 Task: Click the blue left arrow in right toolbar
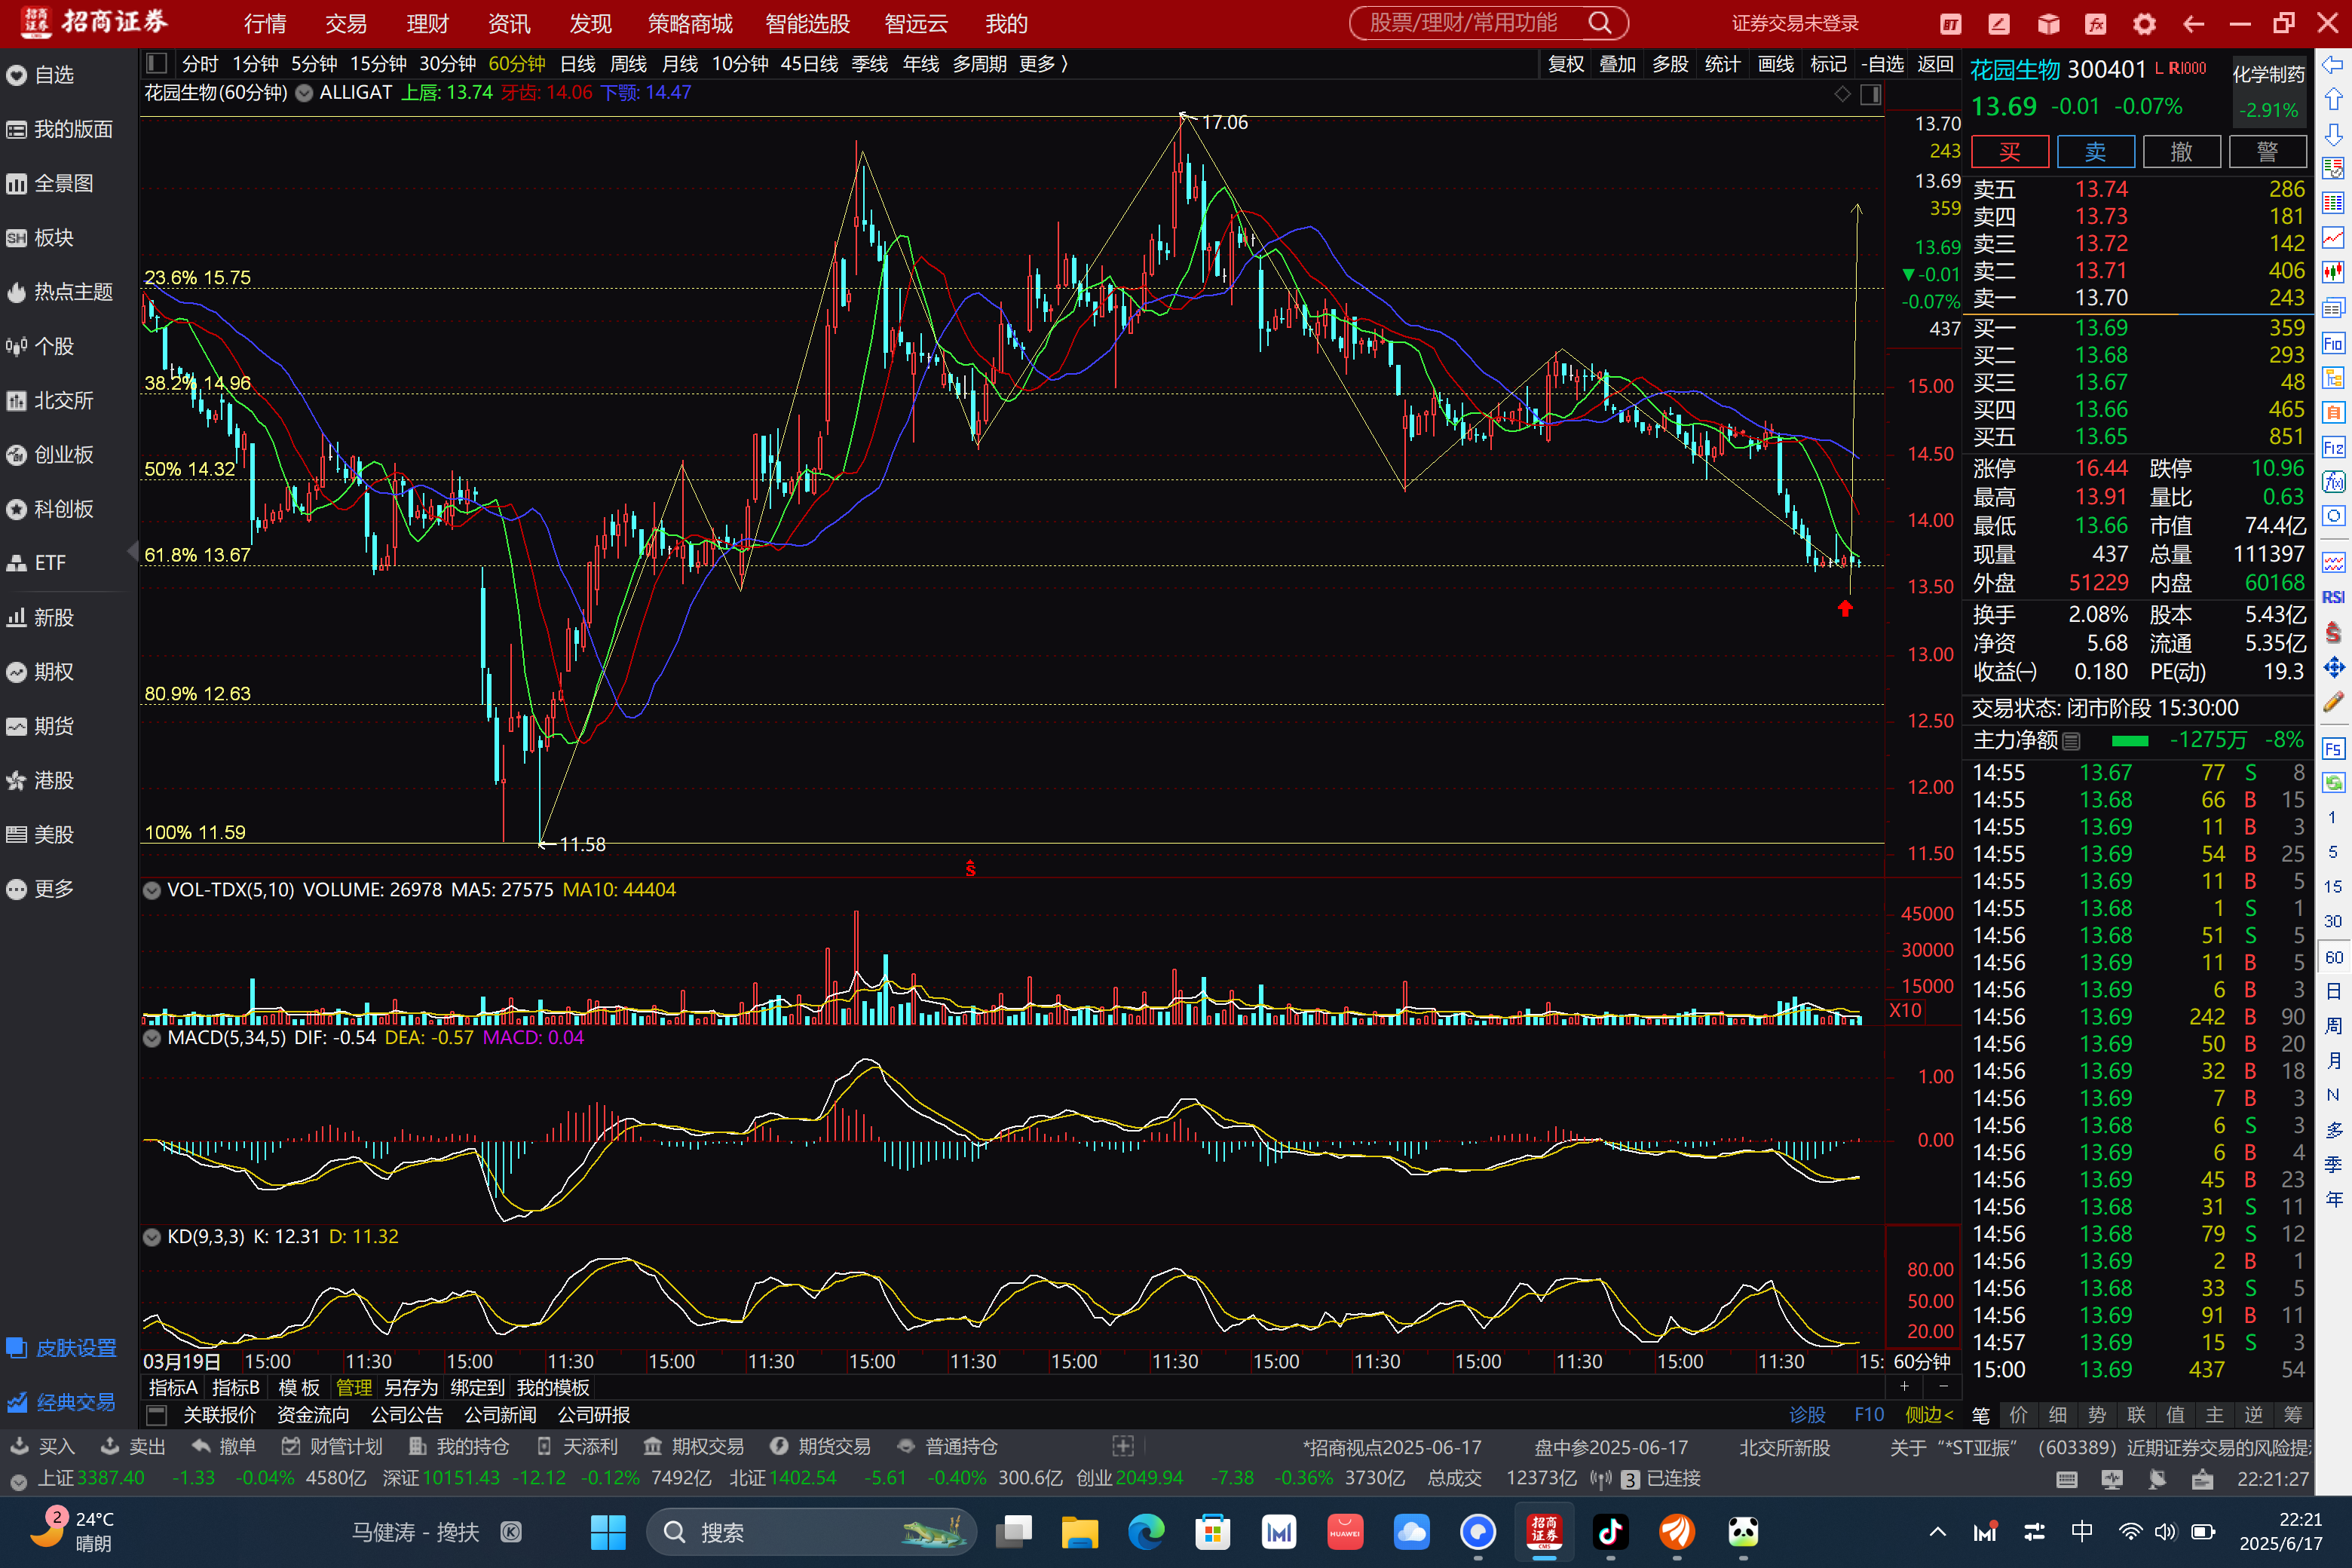click(2332, 65)
